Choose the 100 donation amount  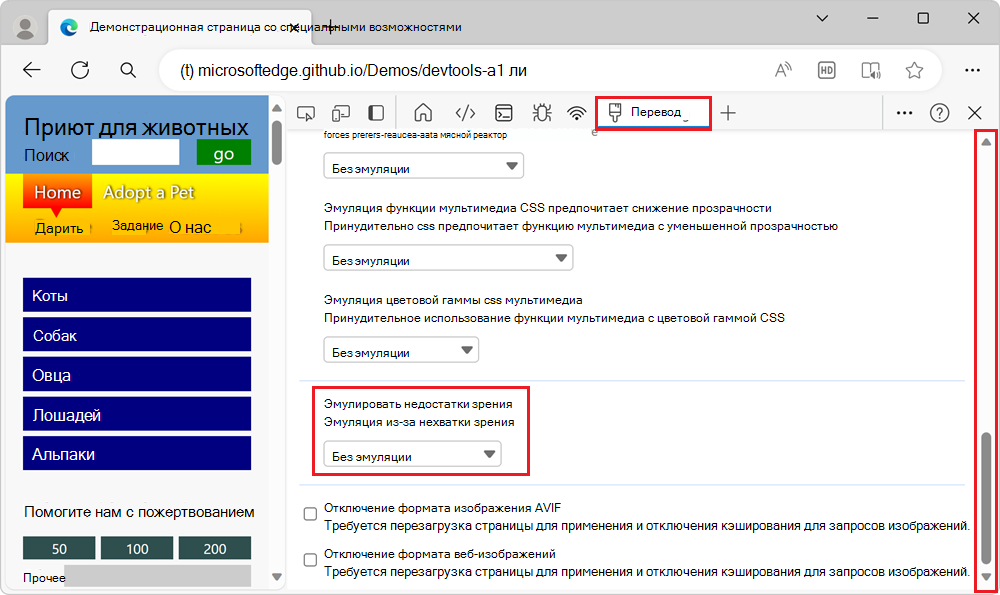click(137, 548)
